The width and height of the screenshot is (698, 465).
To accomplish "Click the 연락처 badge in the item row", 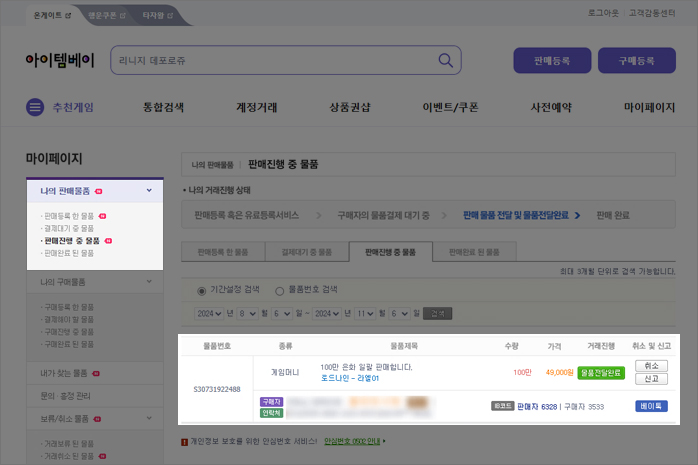I will pyautogui.click(x=271, y=413).
